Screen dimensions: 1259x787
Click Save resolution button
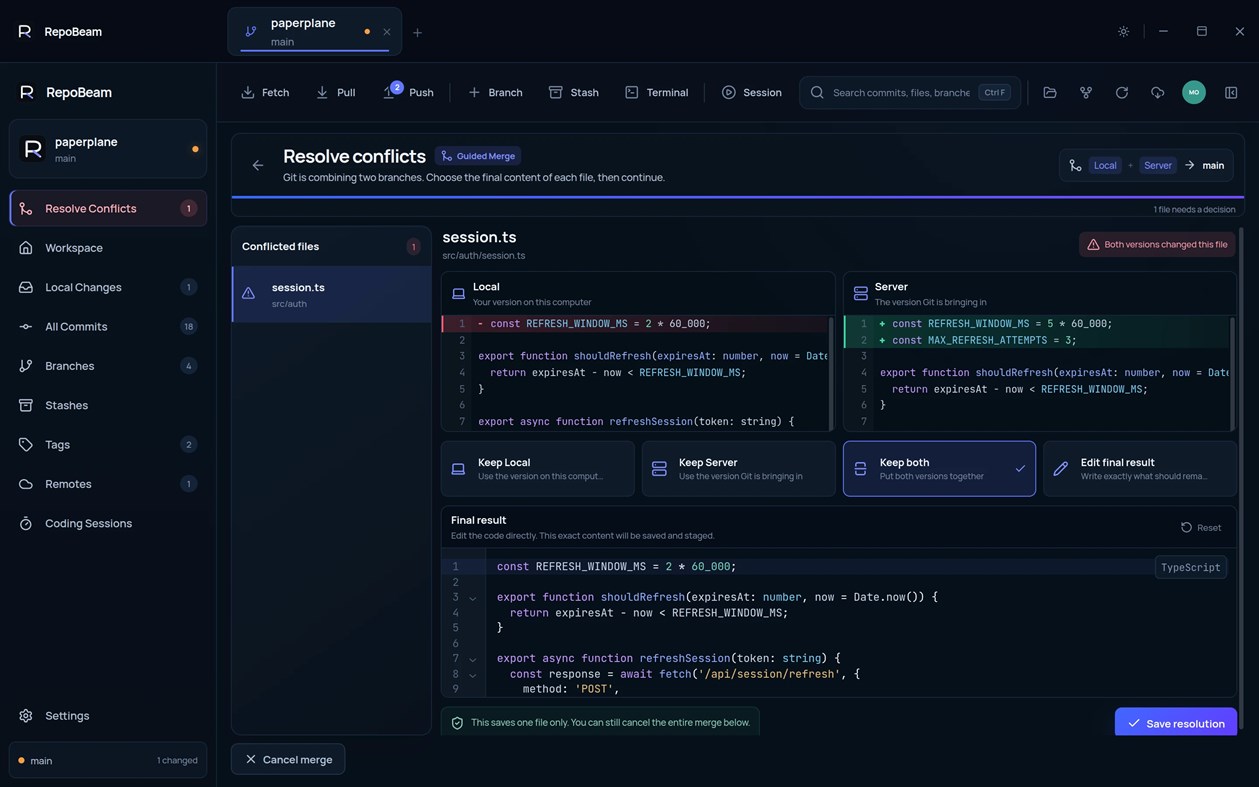1176,723
